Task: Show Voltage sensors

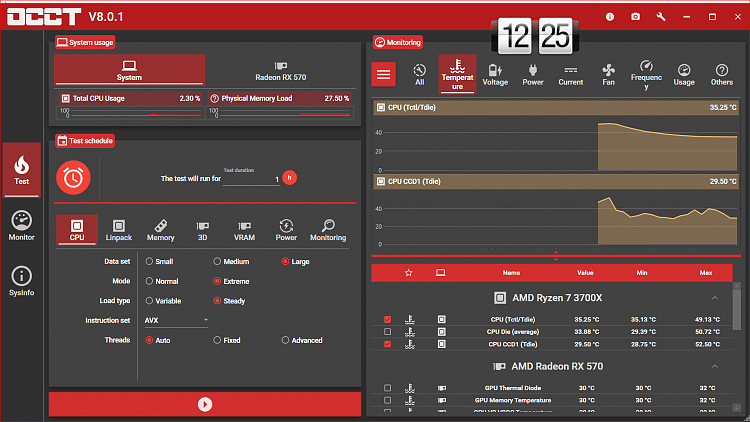Action: [x=495, y=75]
